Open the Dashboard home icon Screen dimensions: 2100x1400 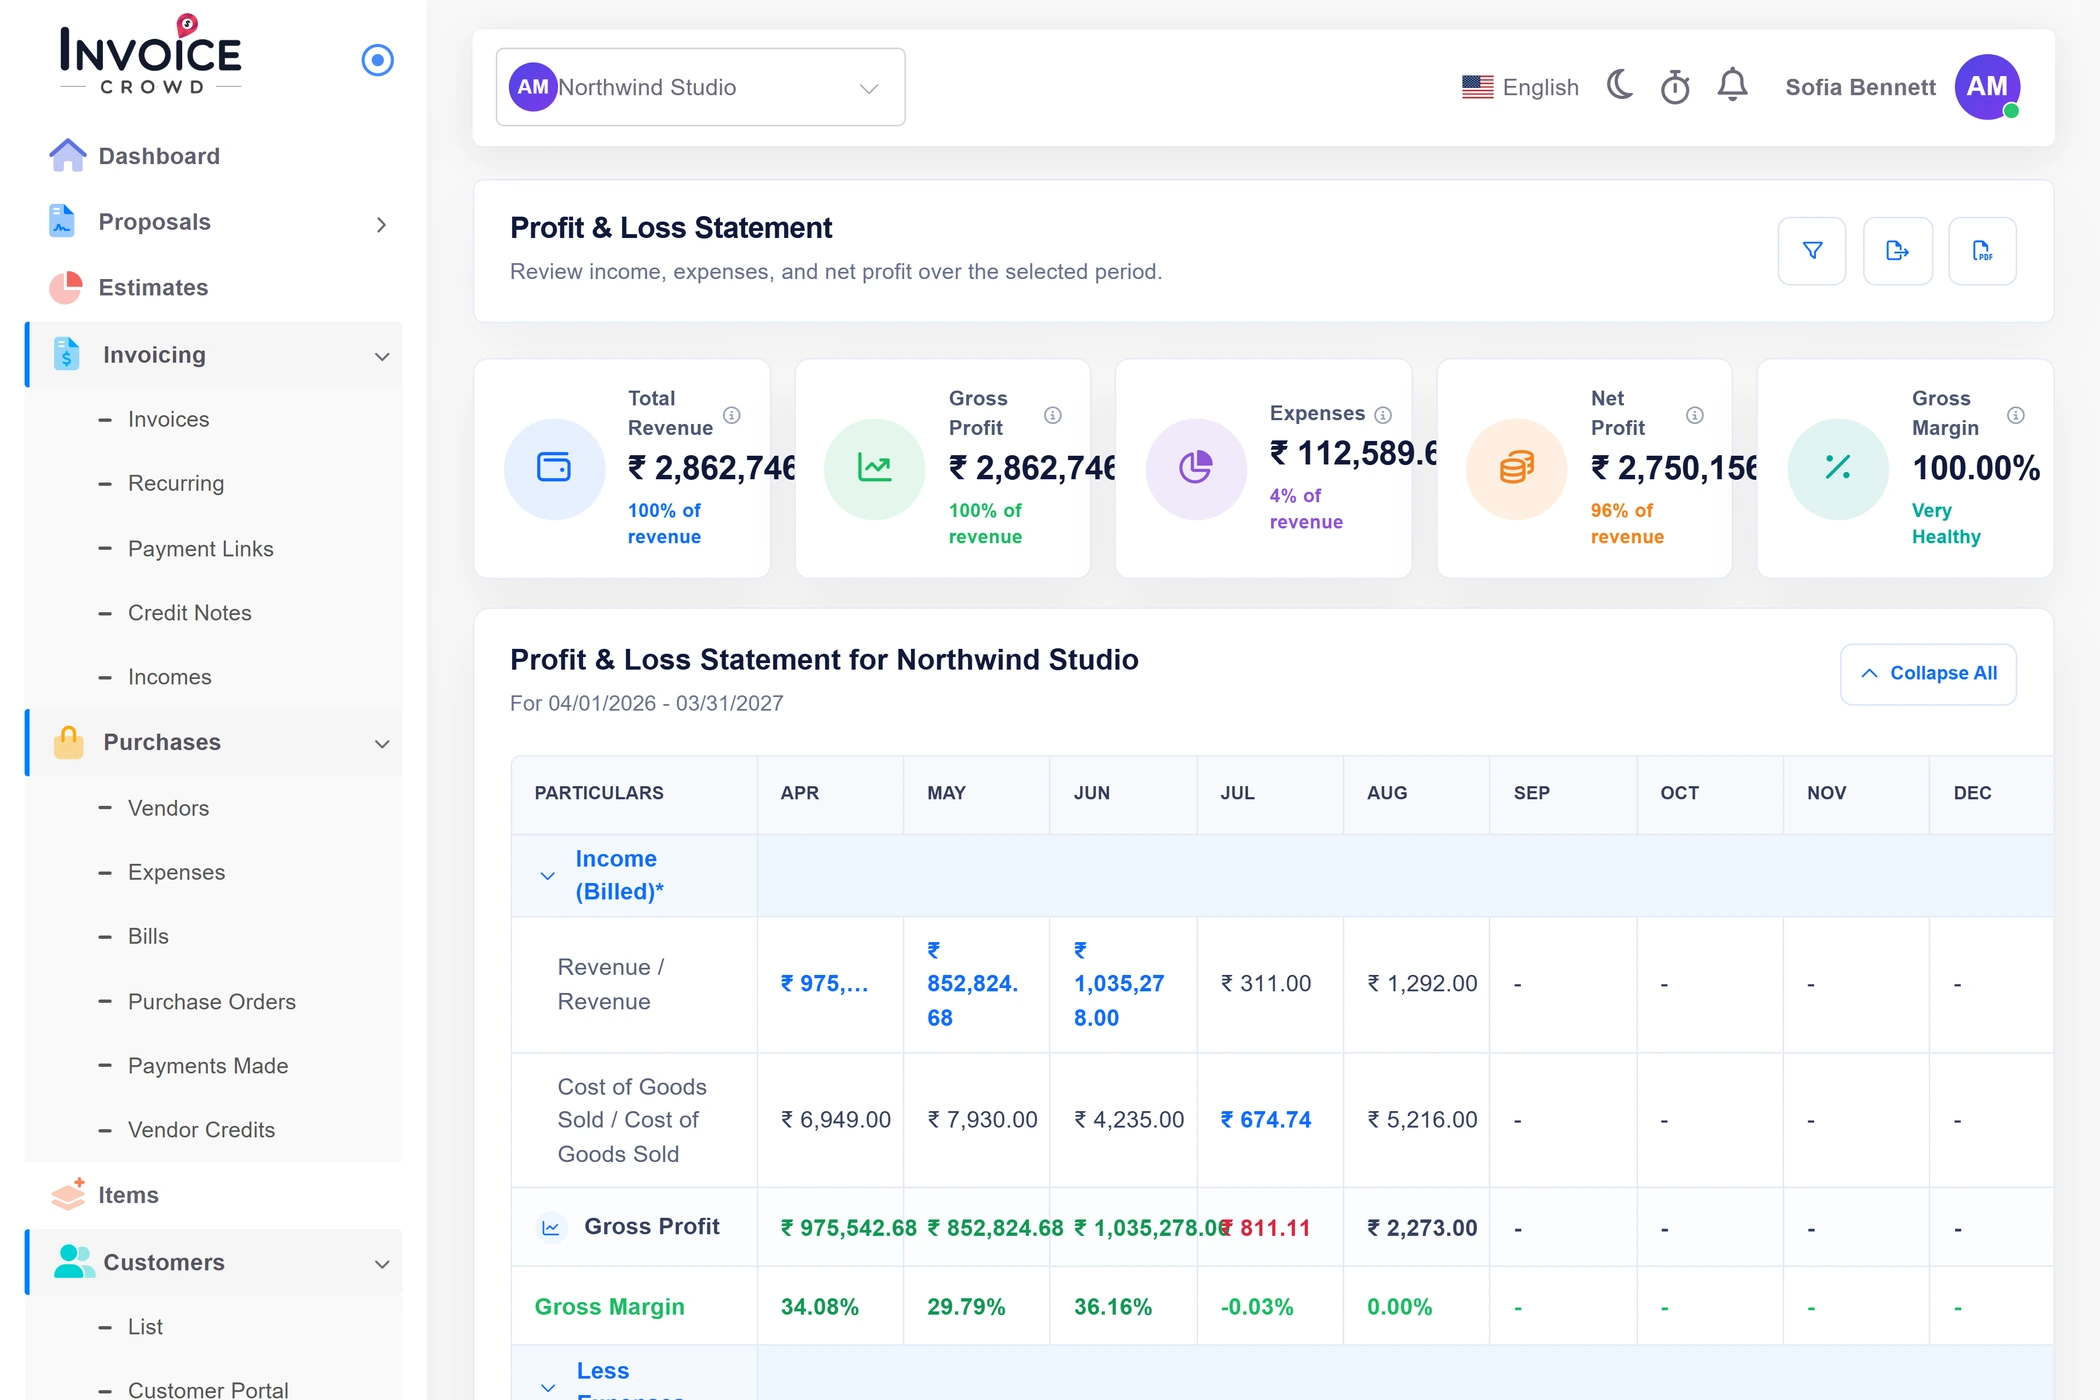click(x=67, y=156)
